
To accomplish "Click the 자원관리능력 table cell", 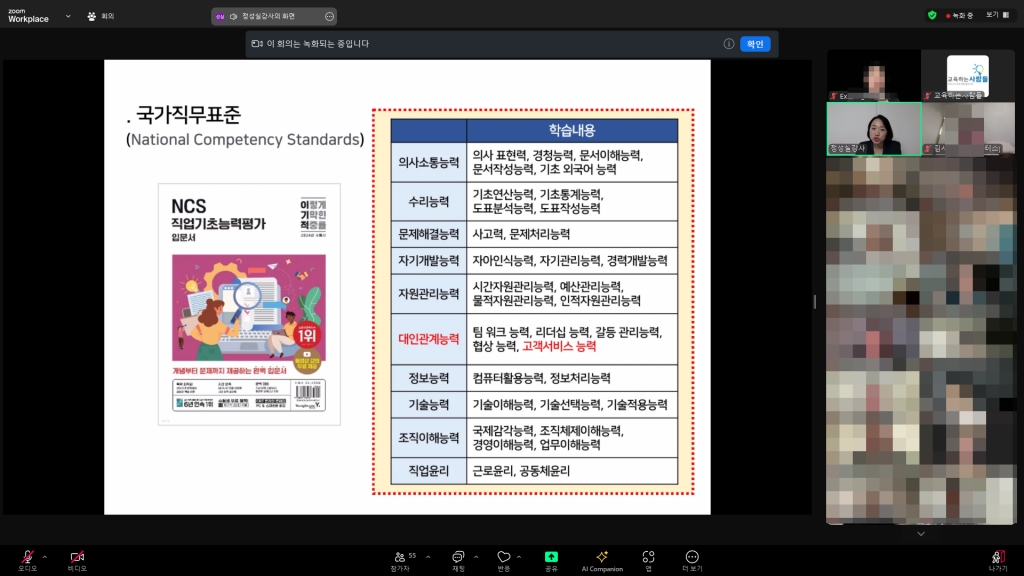I will click(428, 294).
